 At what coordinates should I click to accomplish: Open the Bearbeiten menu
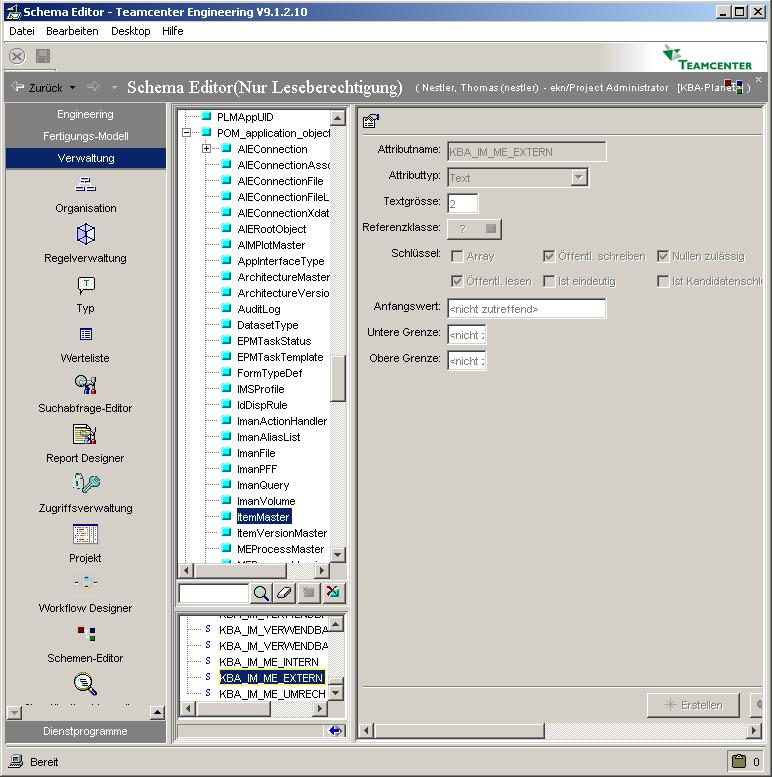click(72, 31)
